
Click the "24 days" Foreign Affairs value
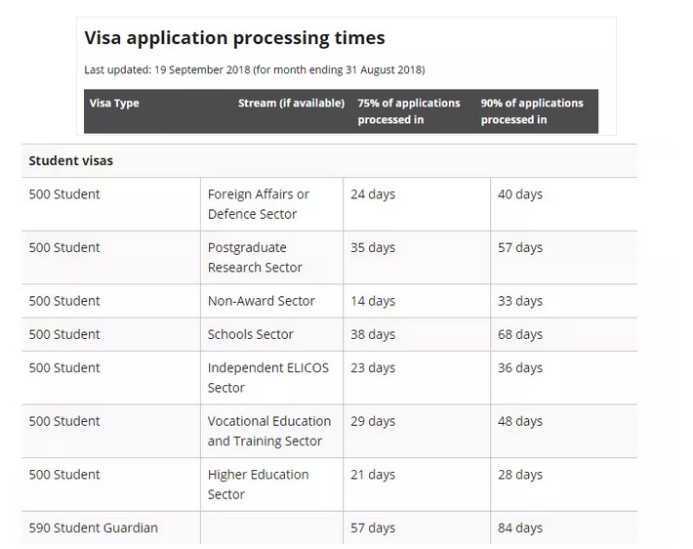tap(372, 194)
